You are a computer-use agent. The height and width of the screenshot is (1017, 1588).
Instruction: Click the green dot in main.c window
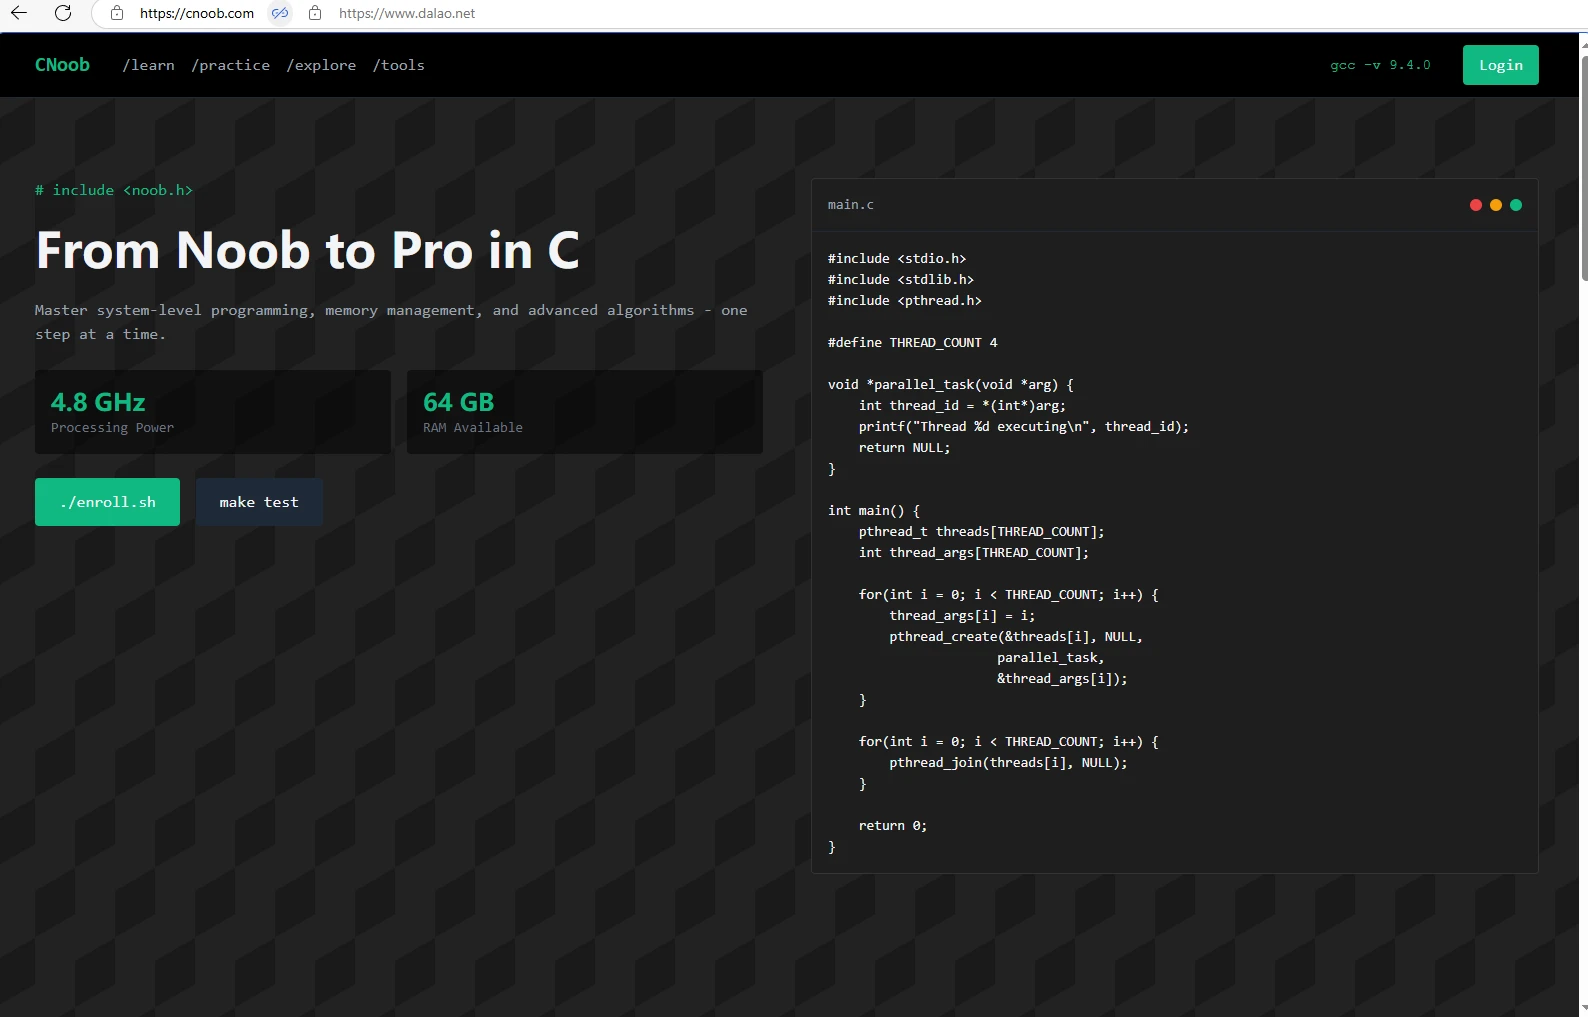pyautogui.click(x=1516, y=205)
